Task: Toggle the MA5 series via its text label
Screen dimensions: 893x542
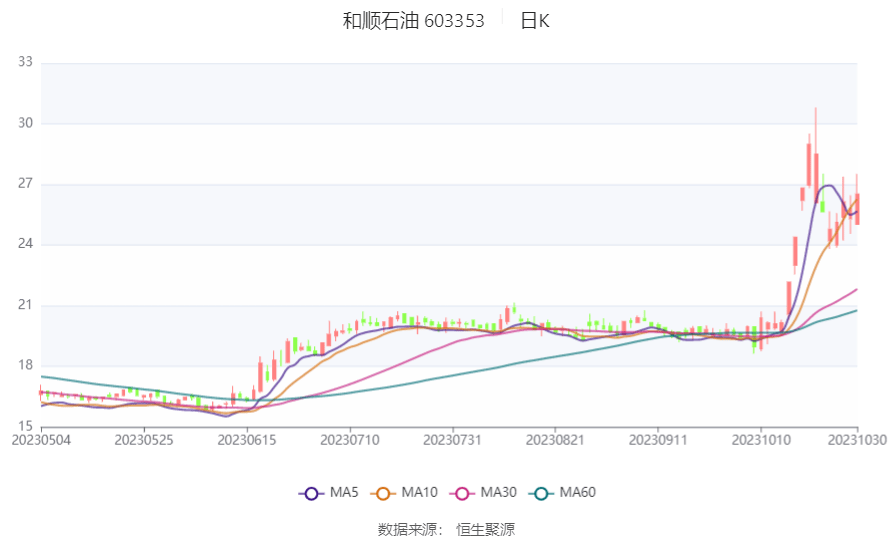Action: pos(344,493)
